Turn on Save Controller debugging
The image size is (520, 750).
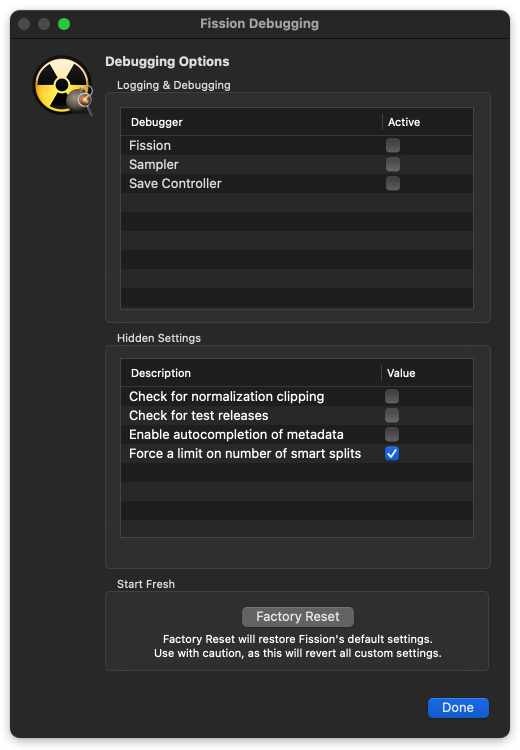(393, 184)
